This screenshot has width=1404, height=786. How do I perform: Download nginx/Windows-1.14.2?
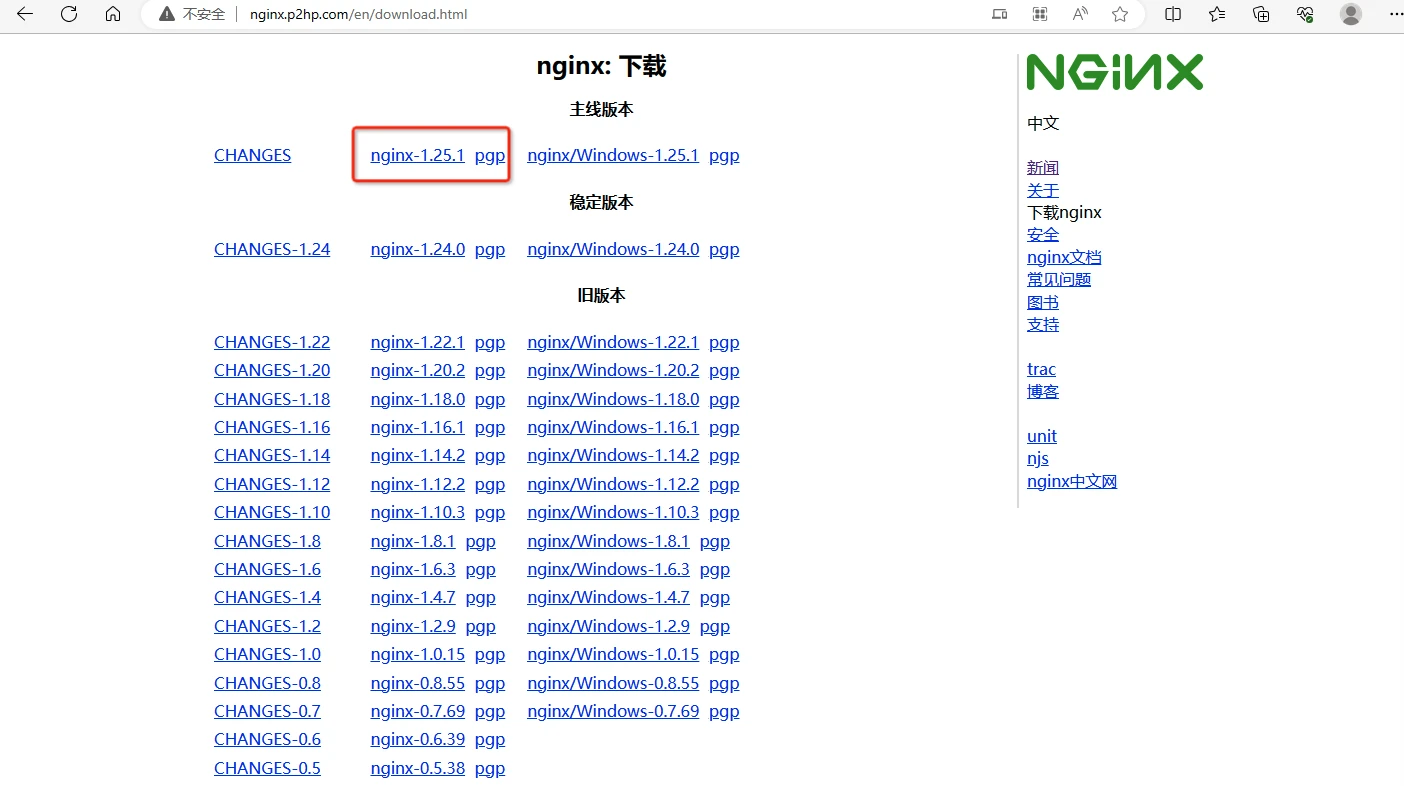pyautogui.click(x=613, y=455)
